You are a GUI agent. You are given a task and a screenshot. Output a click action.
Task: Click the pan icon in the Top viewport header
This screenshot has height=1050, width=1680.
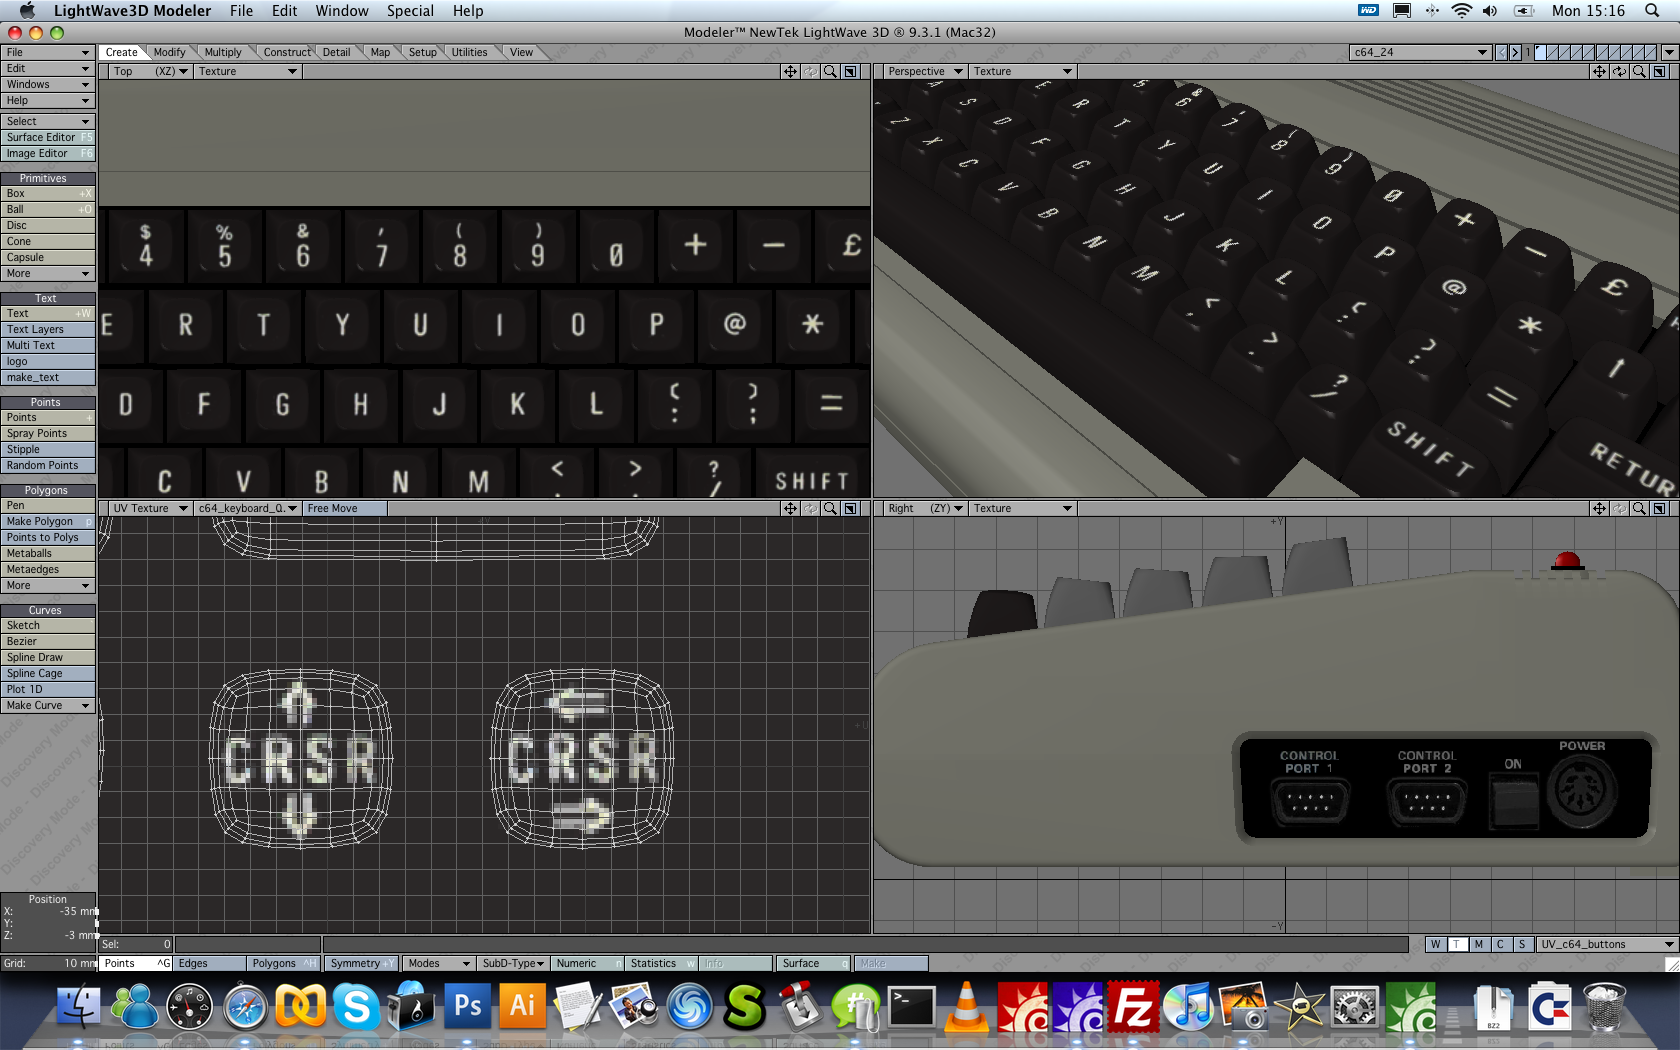[x=790, y=71]
